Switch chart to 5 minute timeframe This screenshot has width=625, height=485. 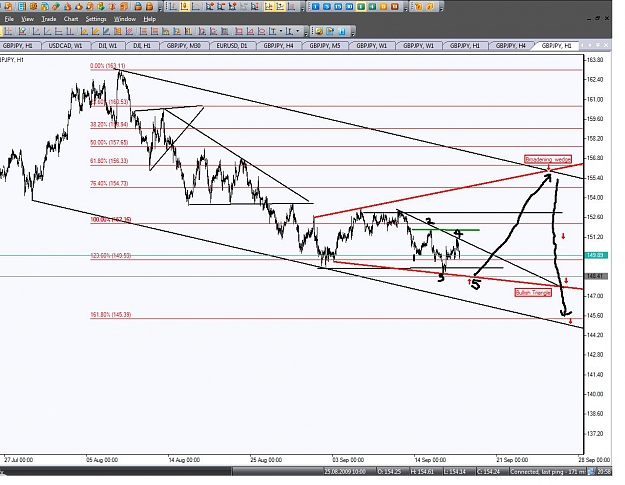[326, 6]
